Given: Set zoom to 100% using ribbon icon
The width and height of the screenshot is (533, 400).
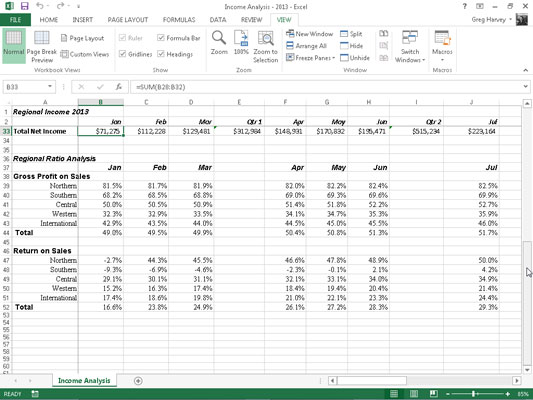Looking at the screenshot, I should tap(241, 38).
